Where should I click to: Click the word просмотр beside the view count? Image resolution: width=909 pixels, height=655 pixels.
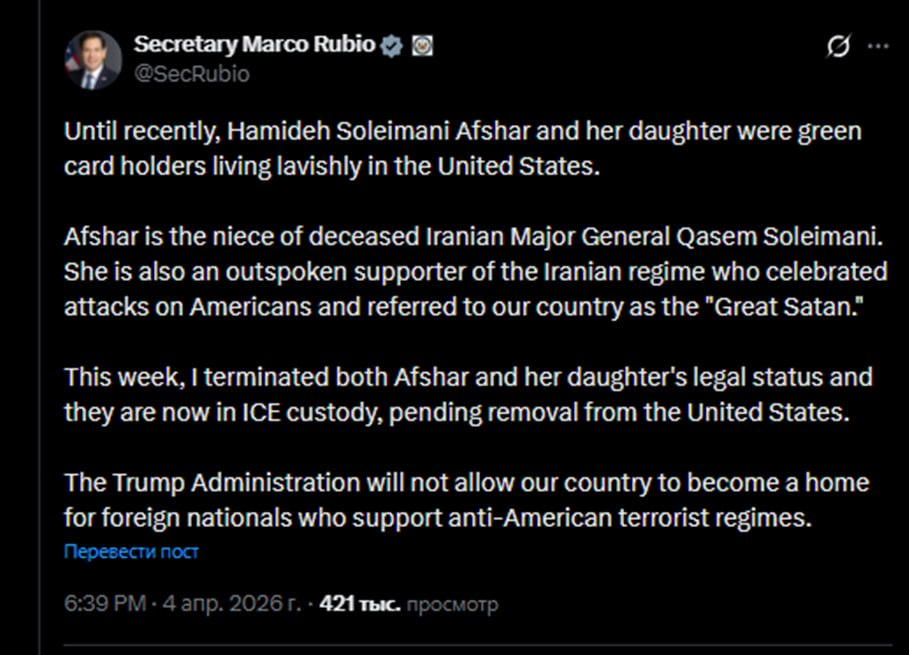(x=453, y=604)
